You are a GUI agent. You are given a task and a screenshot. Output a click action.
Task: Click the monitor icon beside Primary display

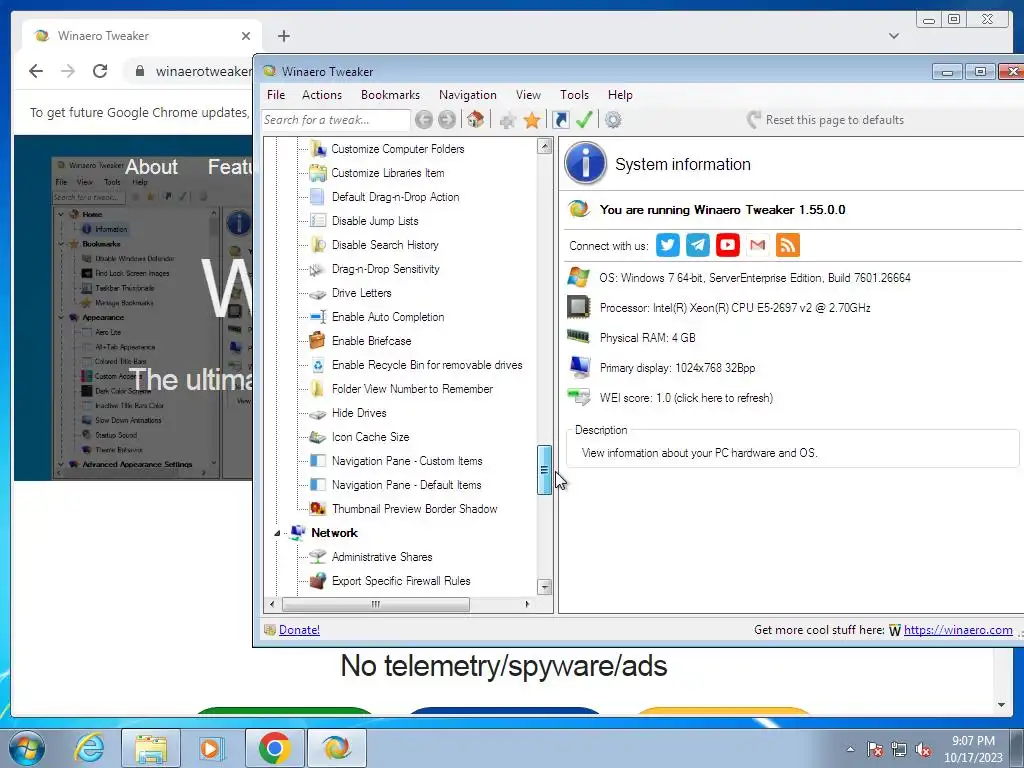coord(579,367)
